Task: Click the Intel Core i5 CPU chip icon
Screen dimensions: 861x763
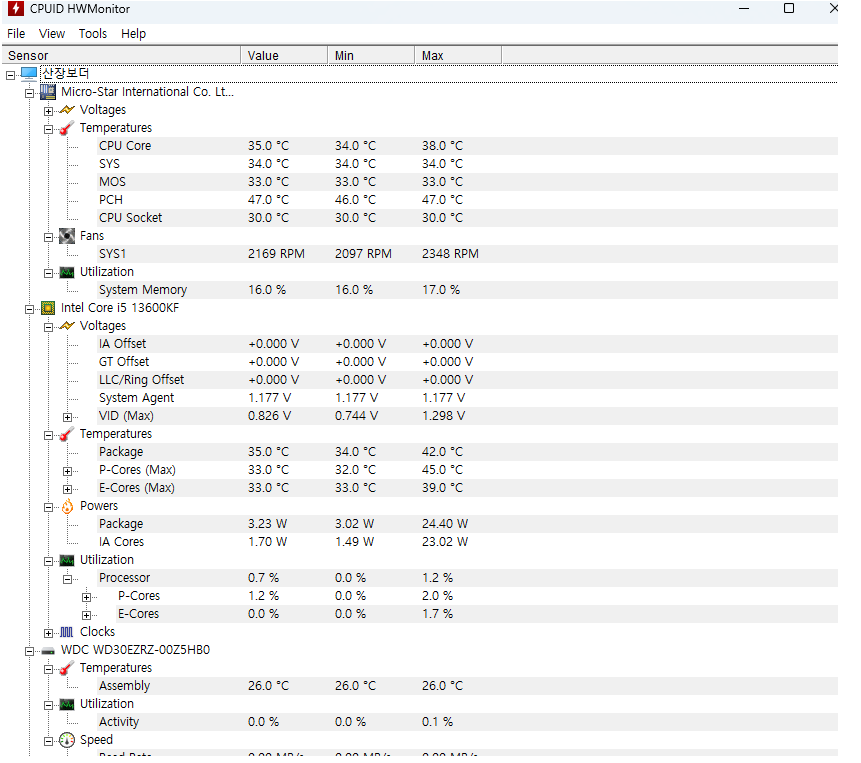Action: (48, 308)
